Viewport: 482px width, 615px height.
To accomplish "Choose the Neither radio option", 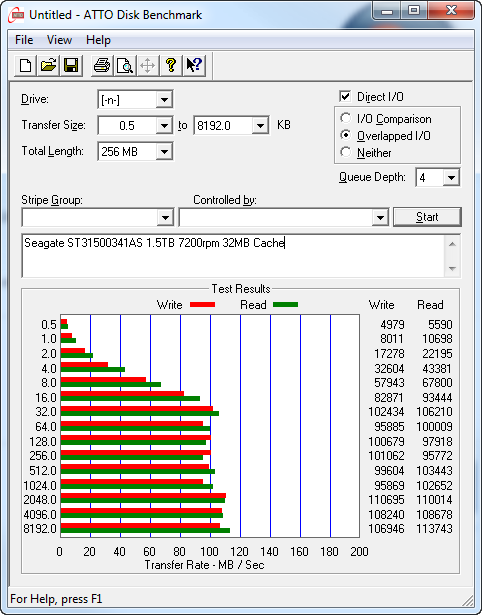I will [x=346, y=152].
